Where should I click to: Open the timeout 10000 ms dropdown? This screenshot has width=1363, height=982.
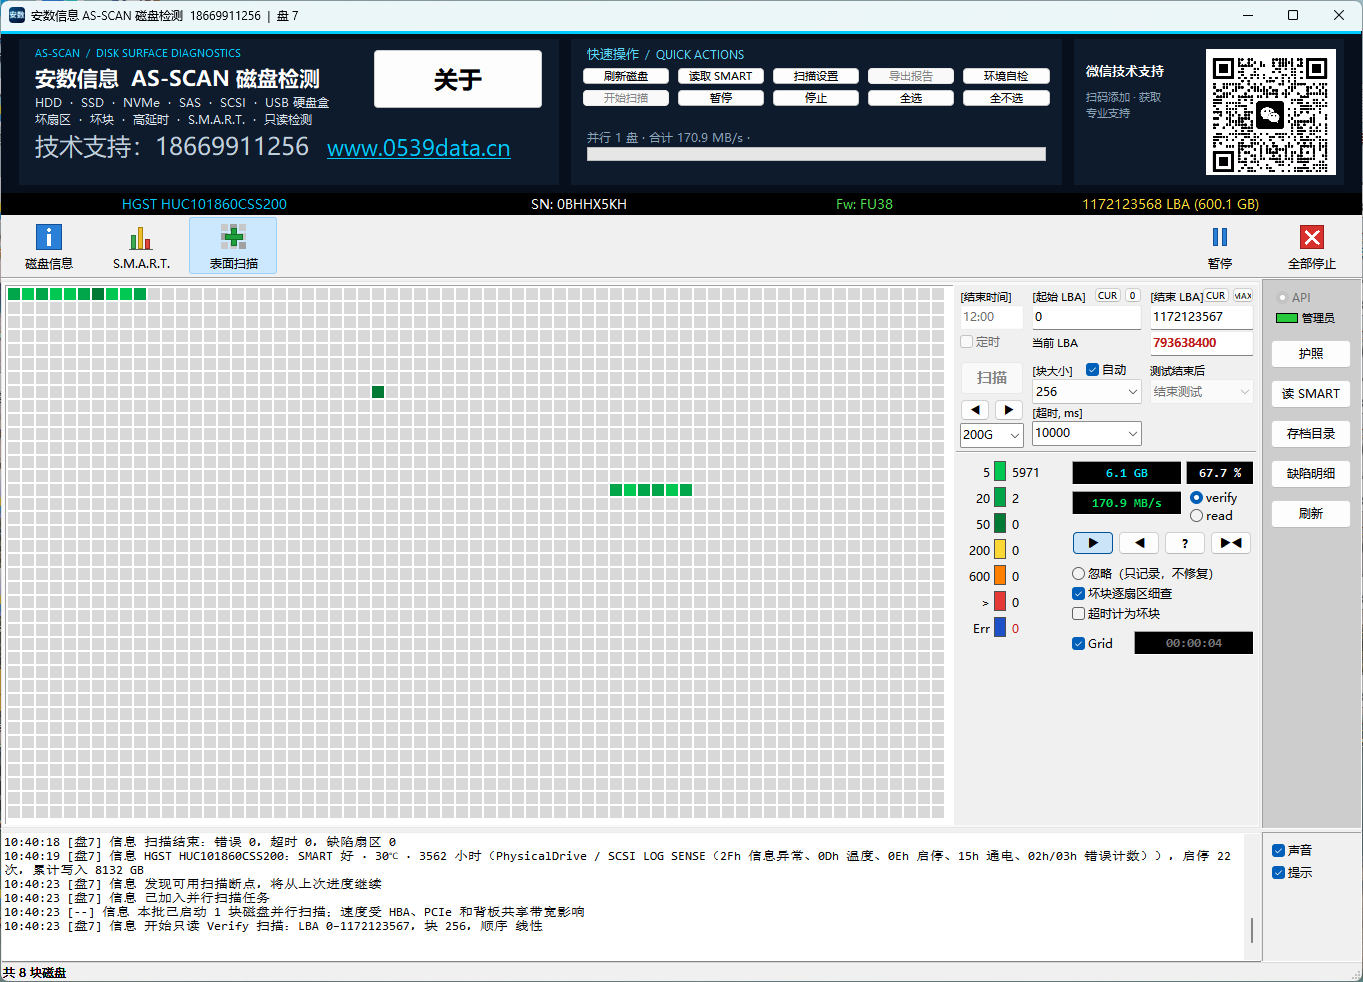tap(1087, 433)
